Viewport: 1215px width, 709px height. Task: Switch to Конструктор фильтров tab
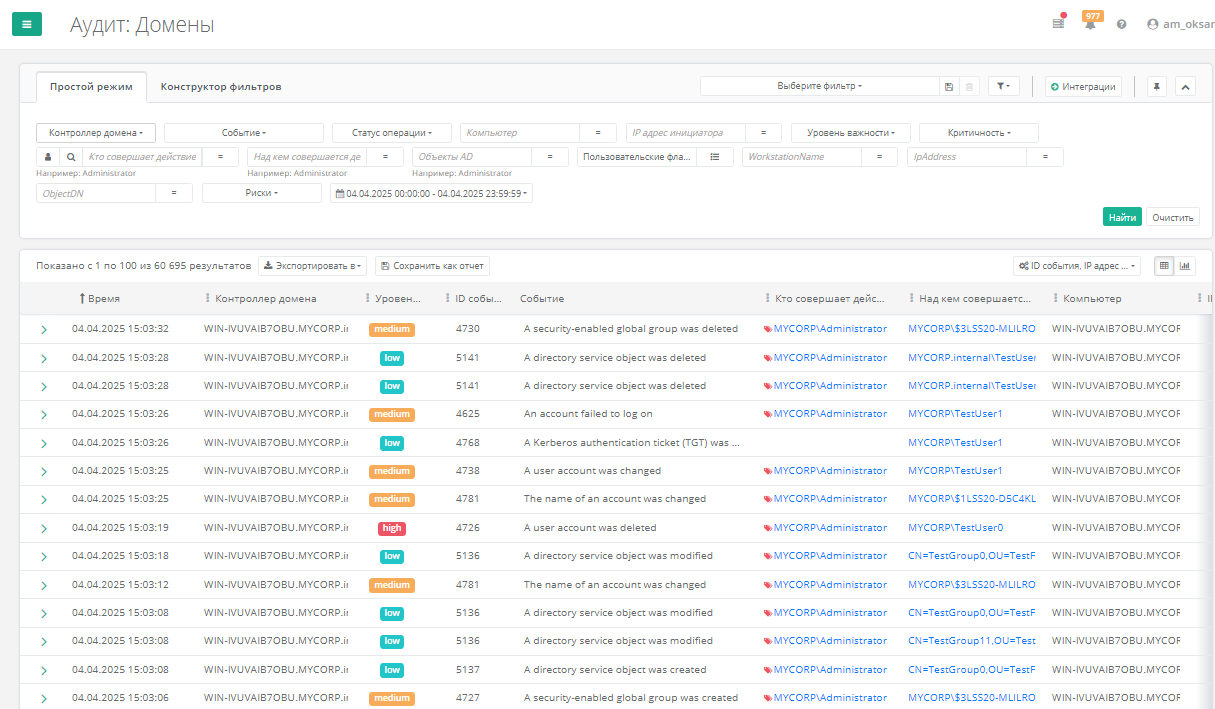coord(221,87)
